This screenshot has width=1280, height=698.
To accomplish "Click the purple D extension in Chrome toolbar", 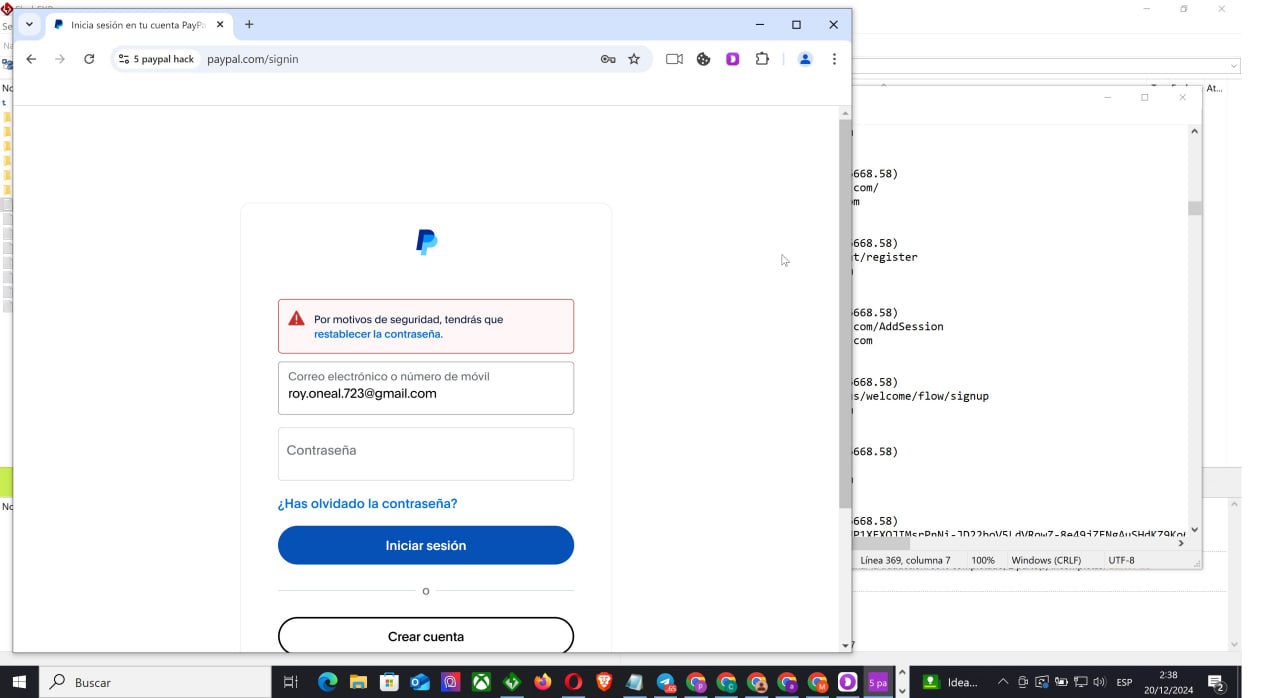I will click(x=733, y=59).
